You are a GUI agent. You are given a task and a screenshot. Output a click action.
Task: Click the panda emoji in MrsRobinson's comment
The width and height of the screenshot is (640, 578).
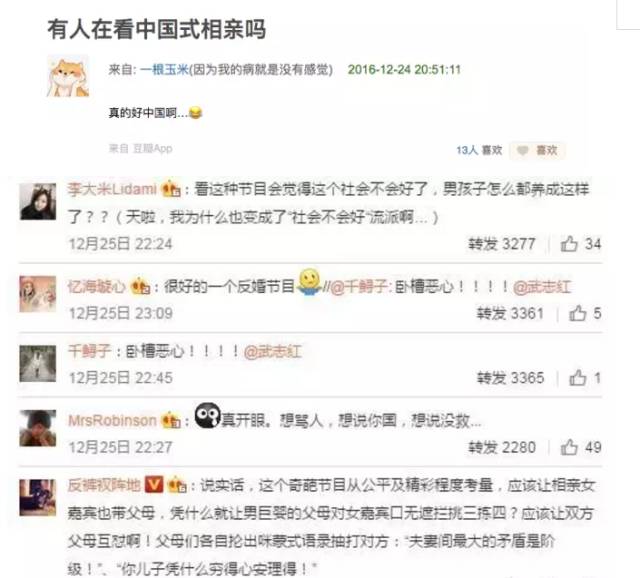point(207,415)
